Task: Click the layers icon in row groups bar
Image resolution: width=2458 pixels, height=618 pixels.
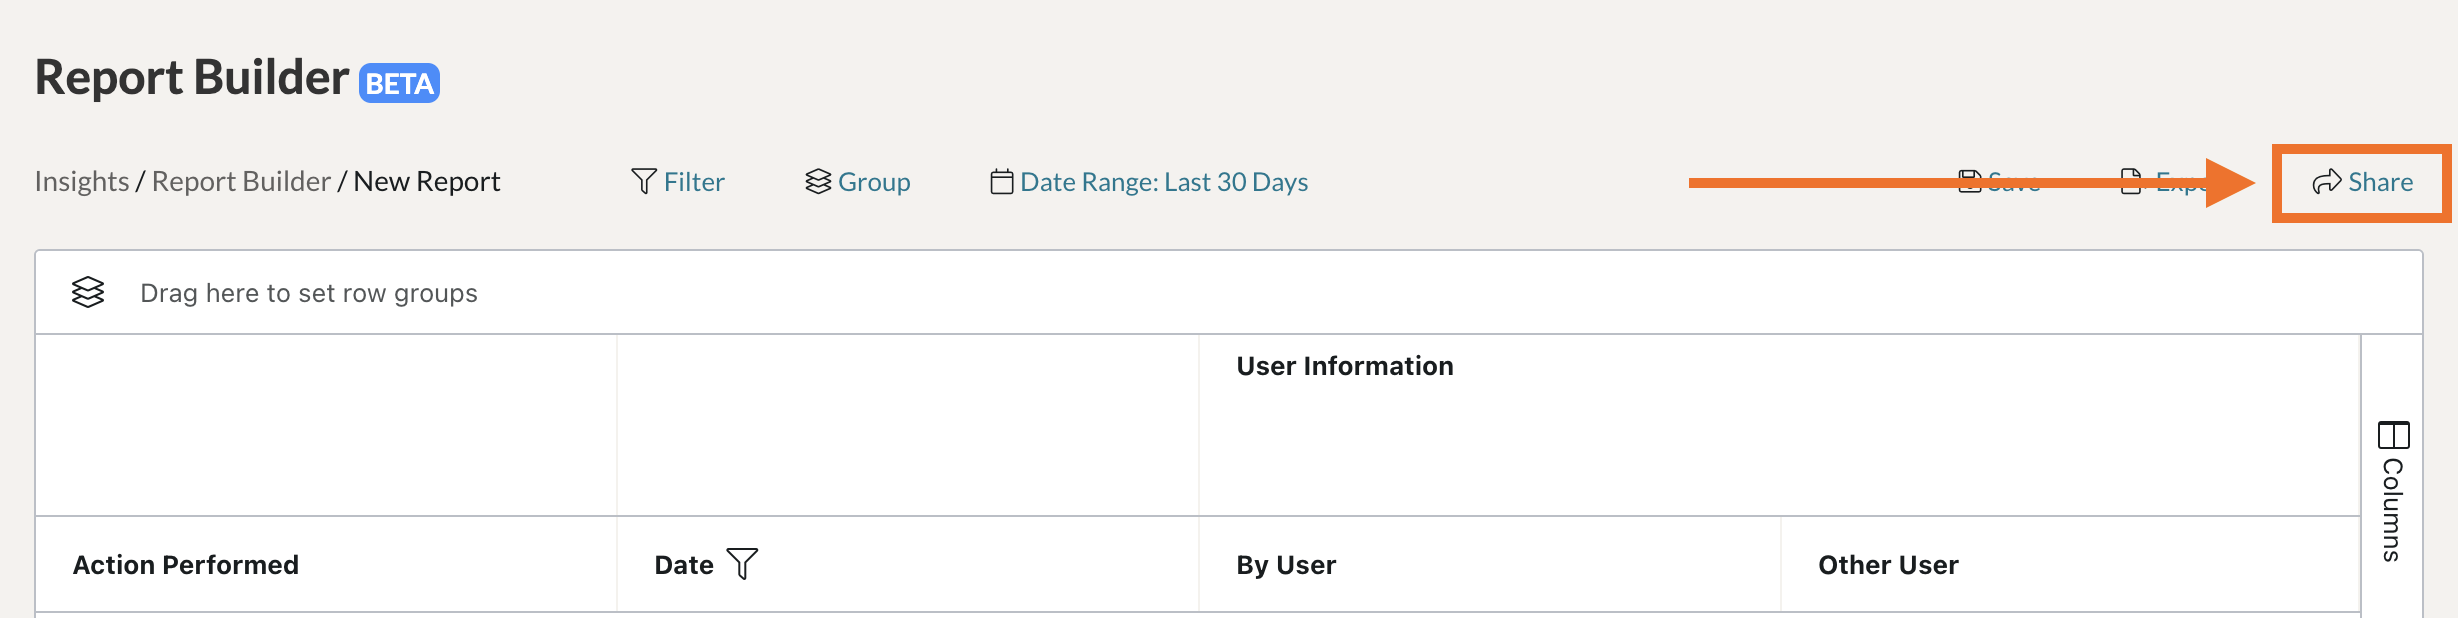Action: pos(88,292)
